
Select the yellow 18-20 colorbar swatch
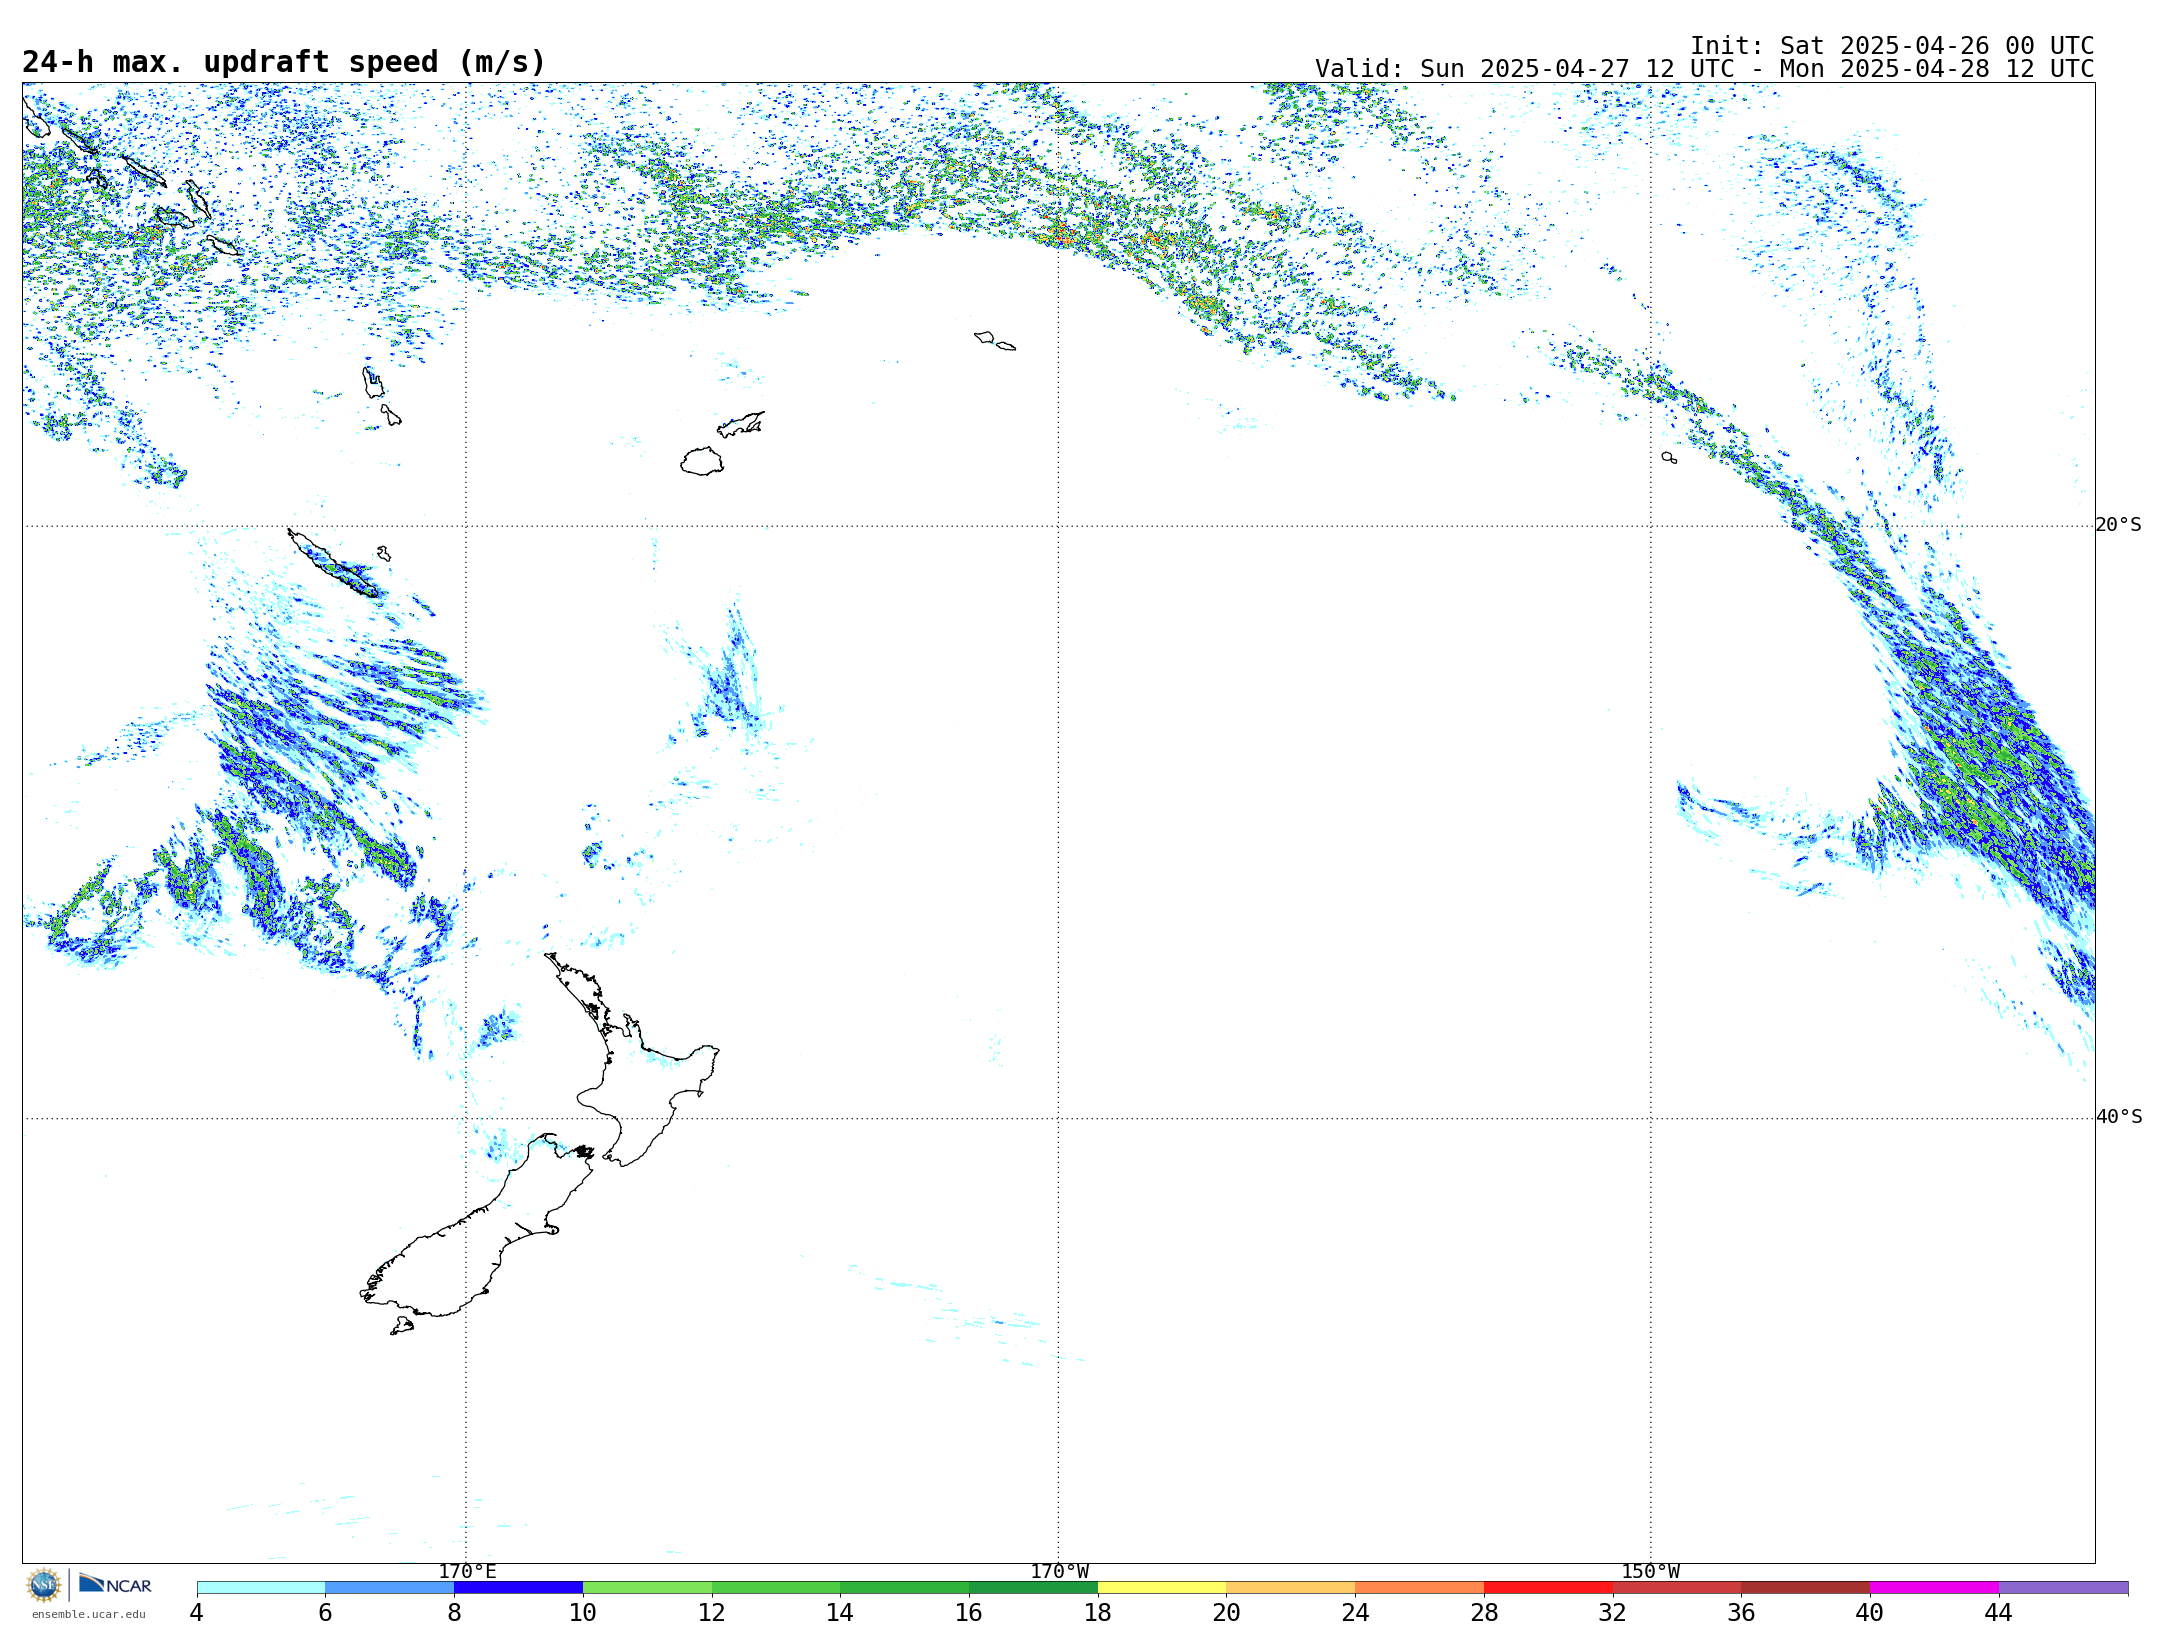point(1161,1588)
